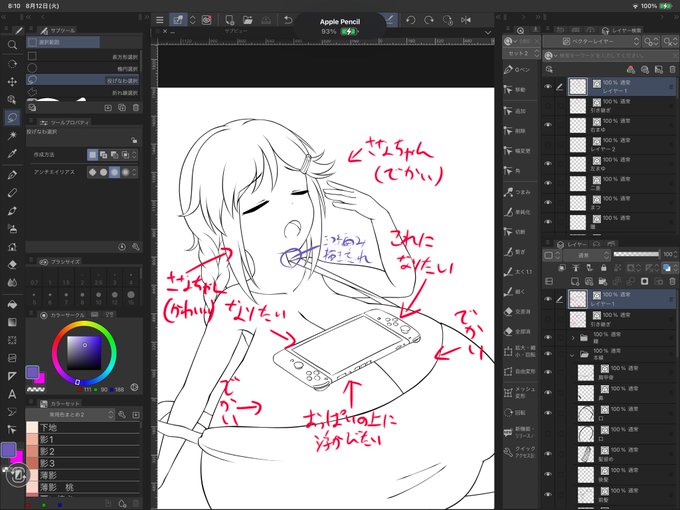Click the flip horizontal icon in top bar

[x=466, y=20]
